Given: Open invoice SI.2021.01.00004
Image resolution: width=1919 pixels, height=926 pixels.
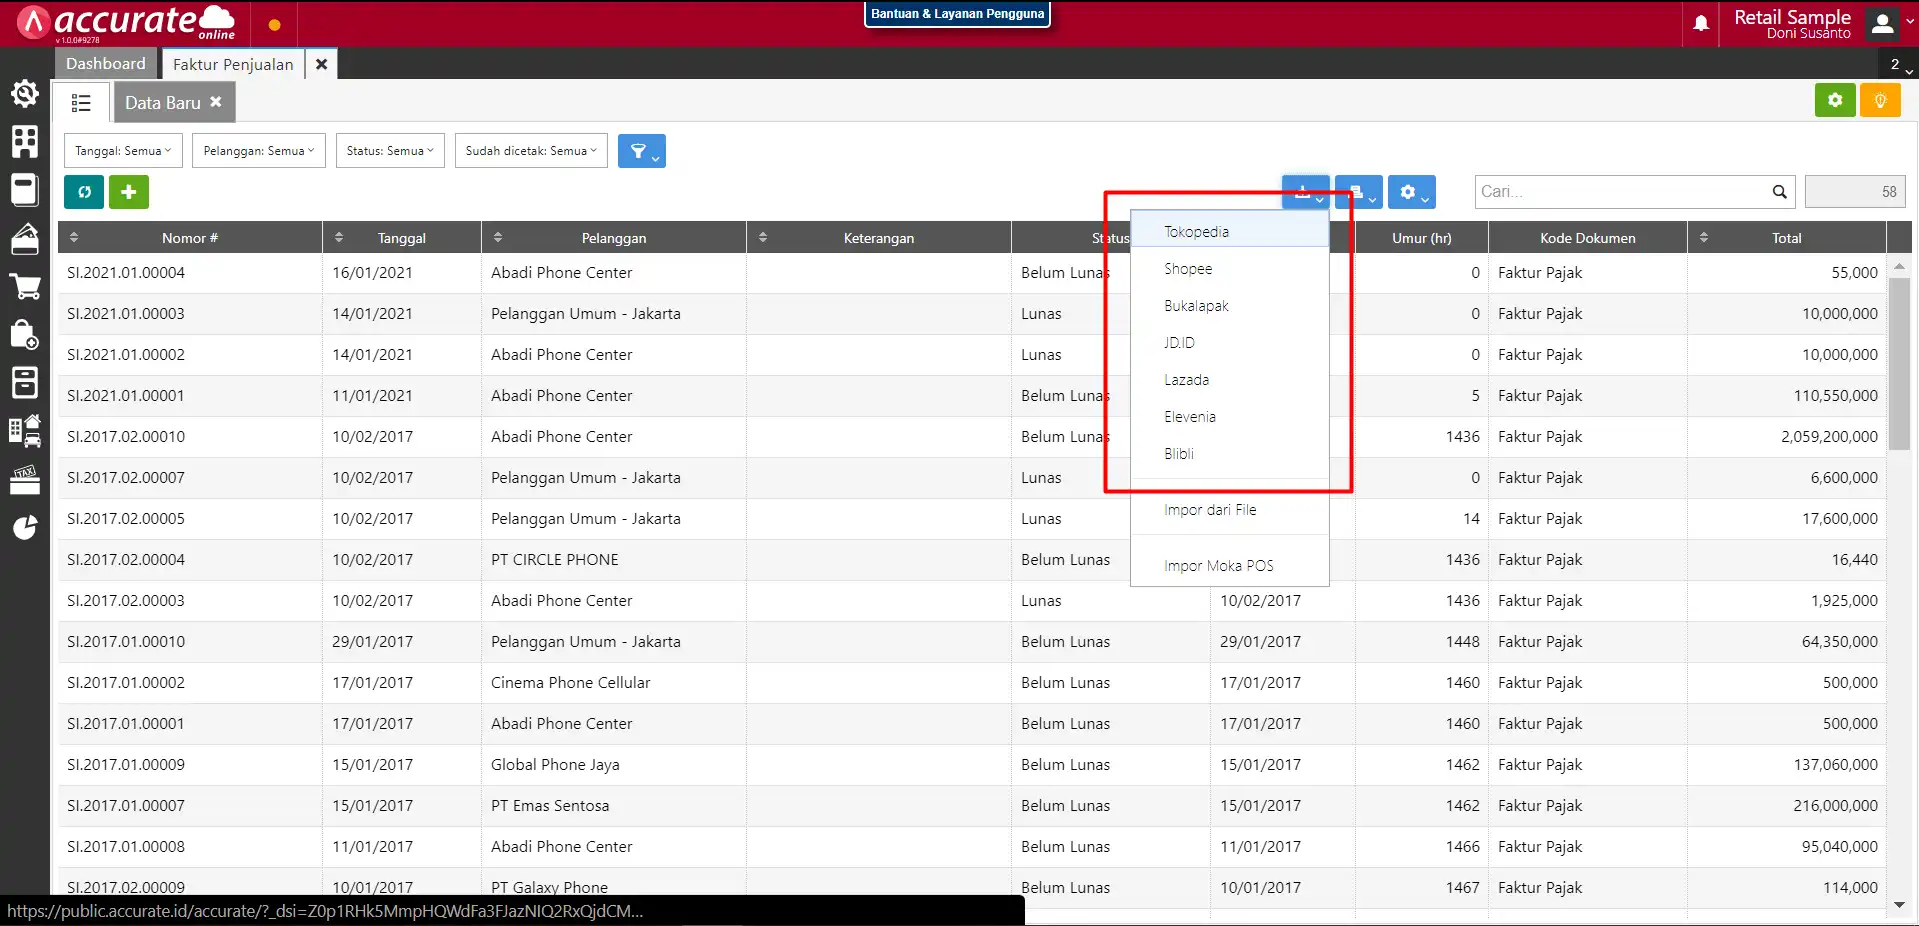Looking at the screenshot, I should point(126,273).
